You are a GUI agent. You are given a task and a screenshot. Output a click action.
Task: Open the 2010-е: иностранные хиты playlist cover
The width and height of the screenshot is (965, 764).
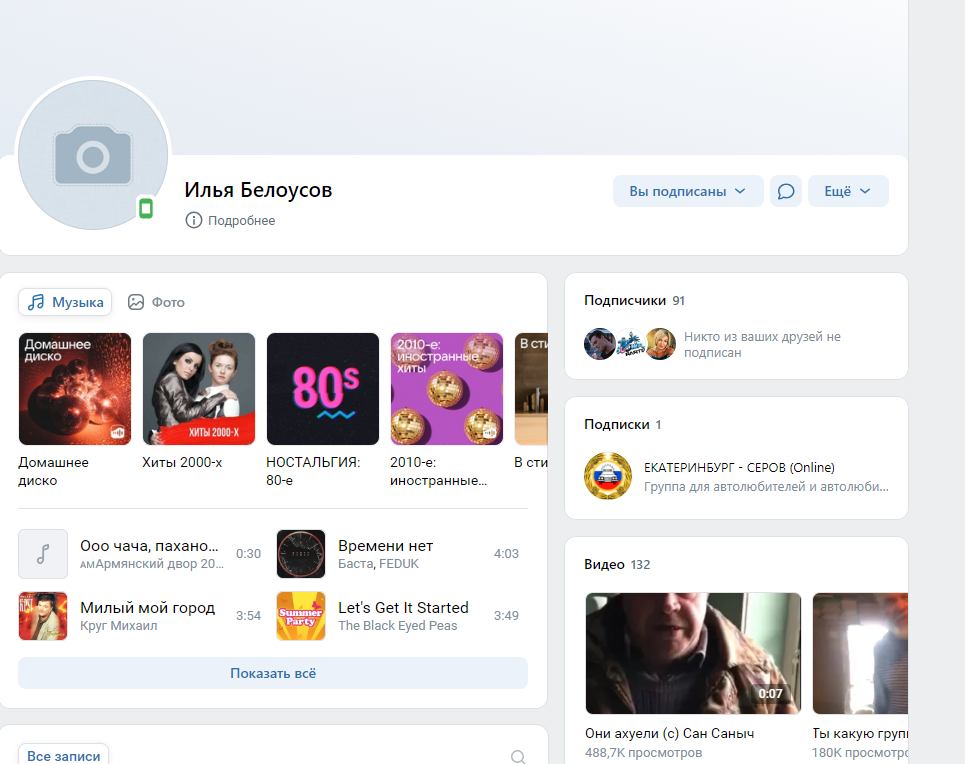tap(447, 389)
